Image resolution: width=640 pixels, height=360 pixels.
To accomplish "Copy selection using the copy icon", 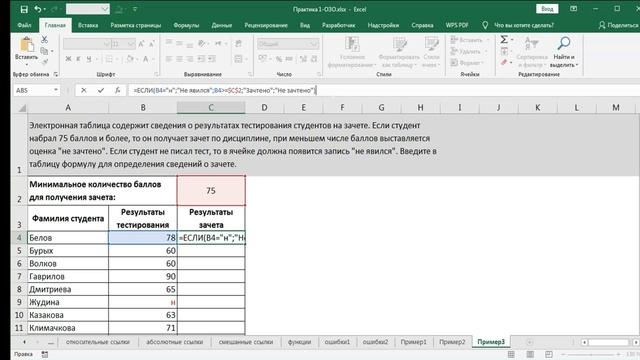I will 44,51.
